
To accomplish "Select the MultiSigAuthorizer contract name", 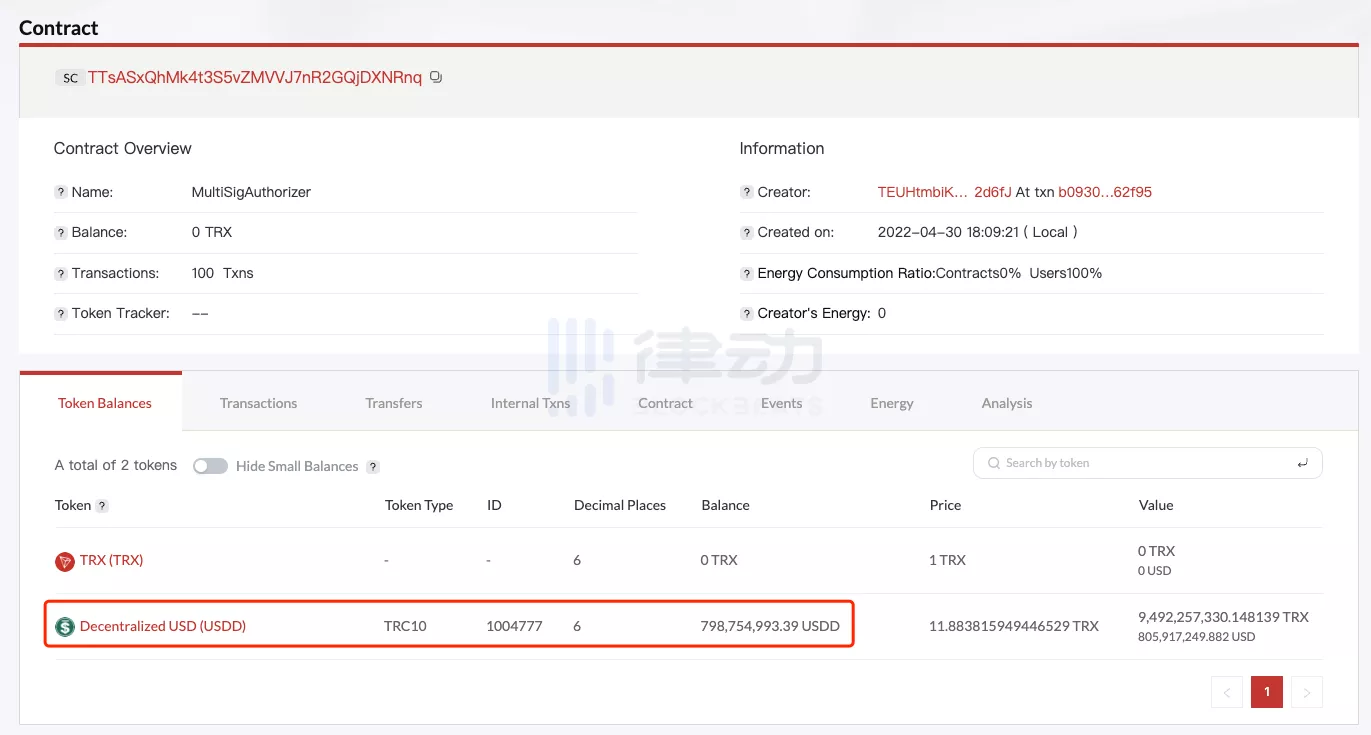I will click(x=251, y=192).
